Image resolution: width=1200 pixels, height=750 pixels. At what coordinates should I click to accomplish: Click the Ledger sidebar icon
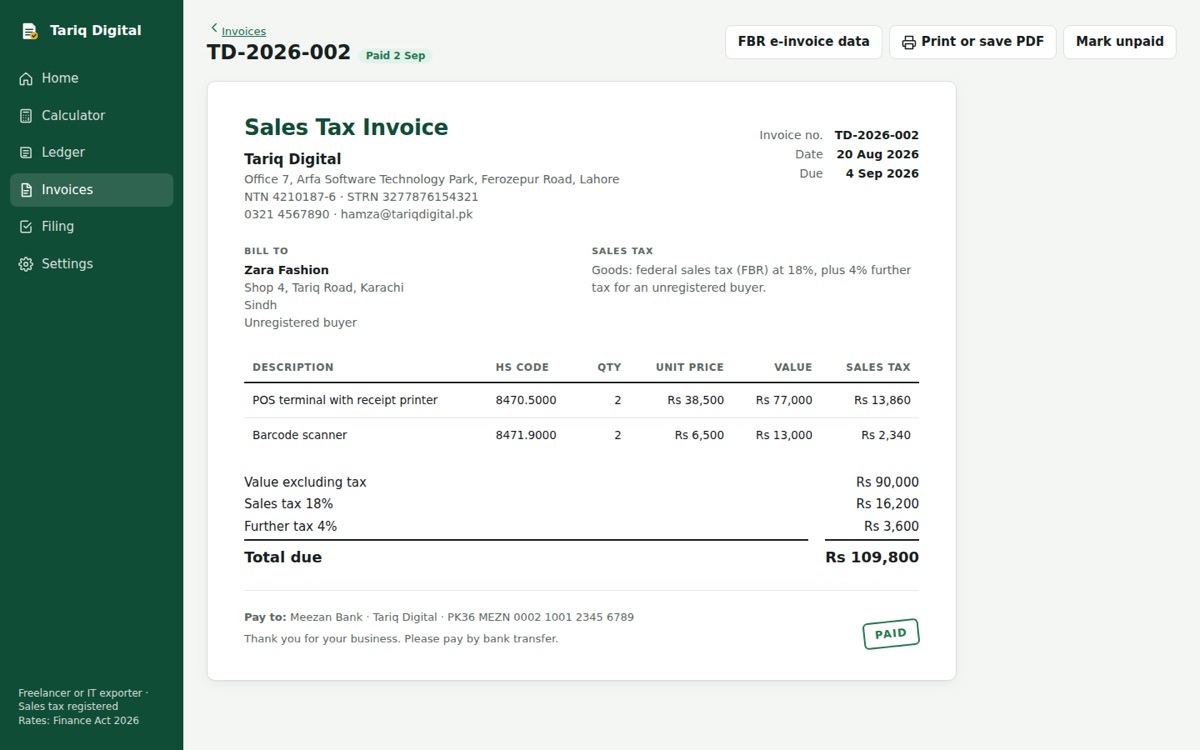26,153
